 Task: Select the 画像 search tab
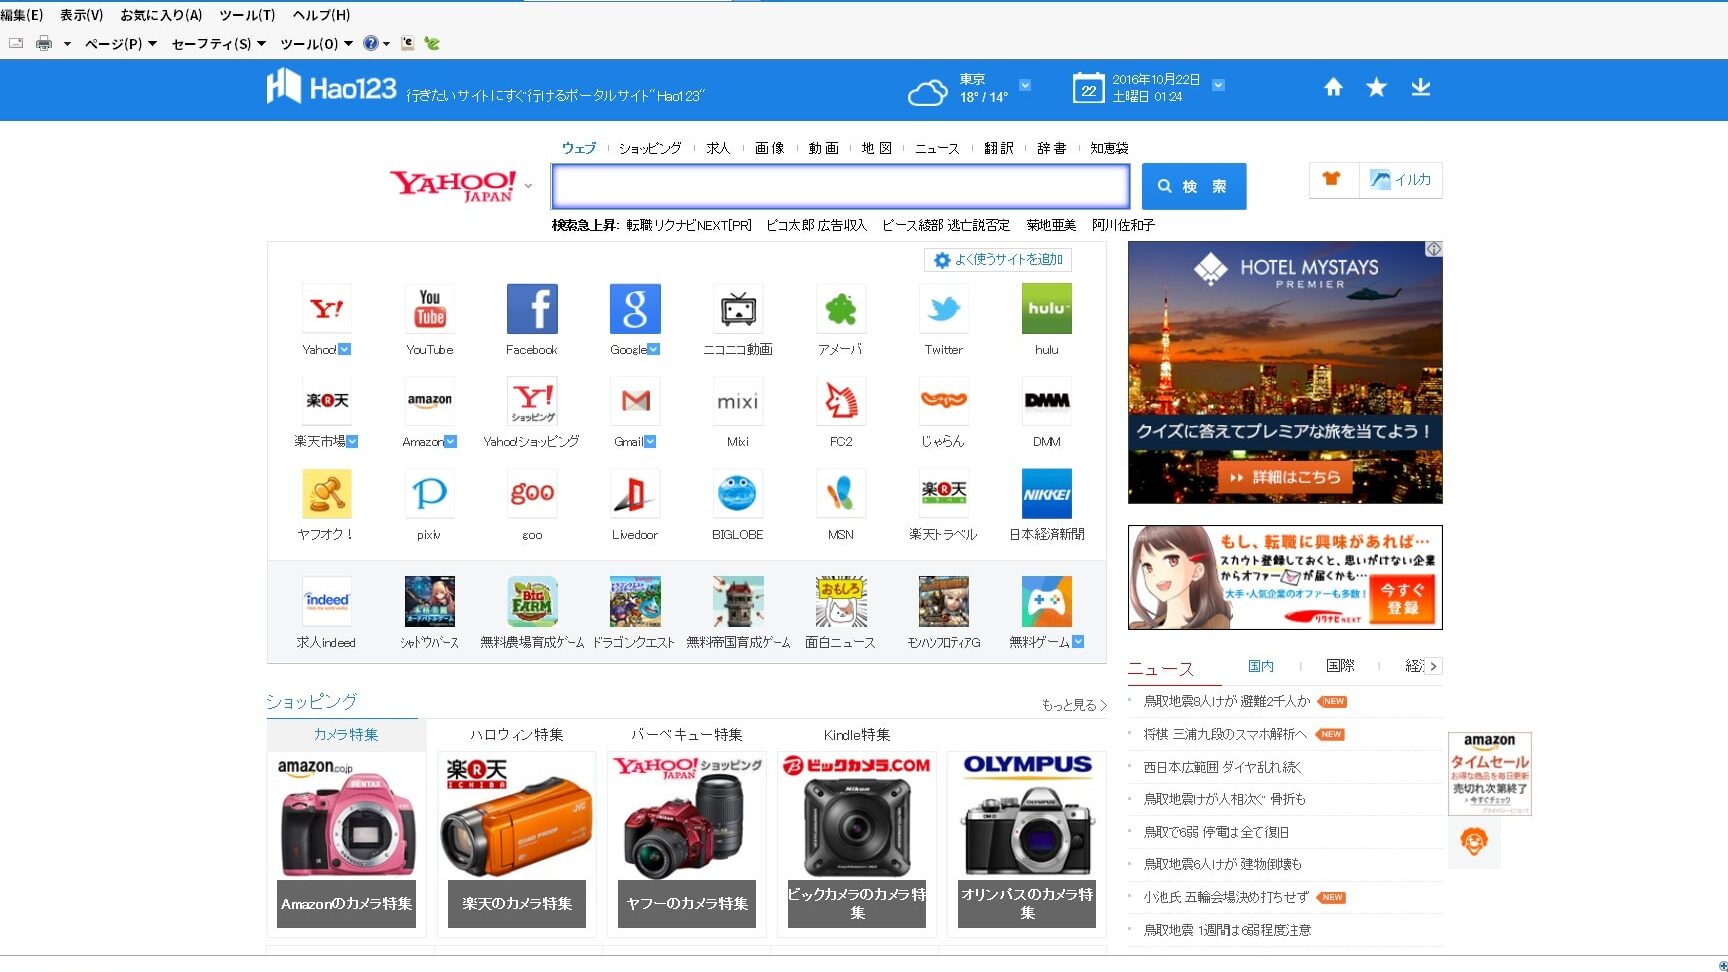tap(770, 148)
